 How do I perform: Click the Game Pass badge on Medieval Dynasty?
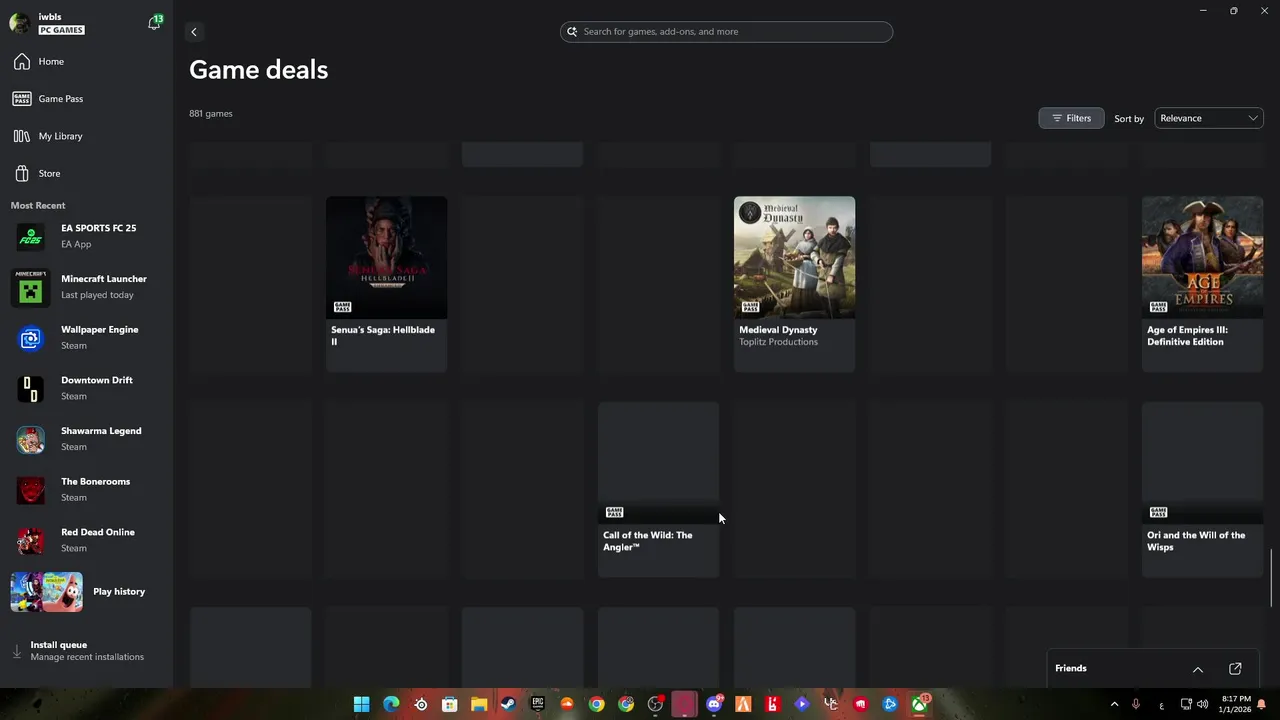pyautogui.click(x=750, y=307)
